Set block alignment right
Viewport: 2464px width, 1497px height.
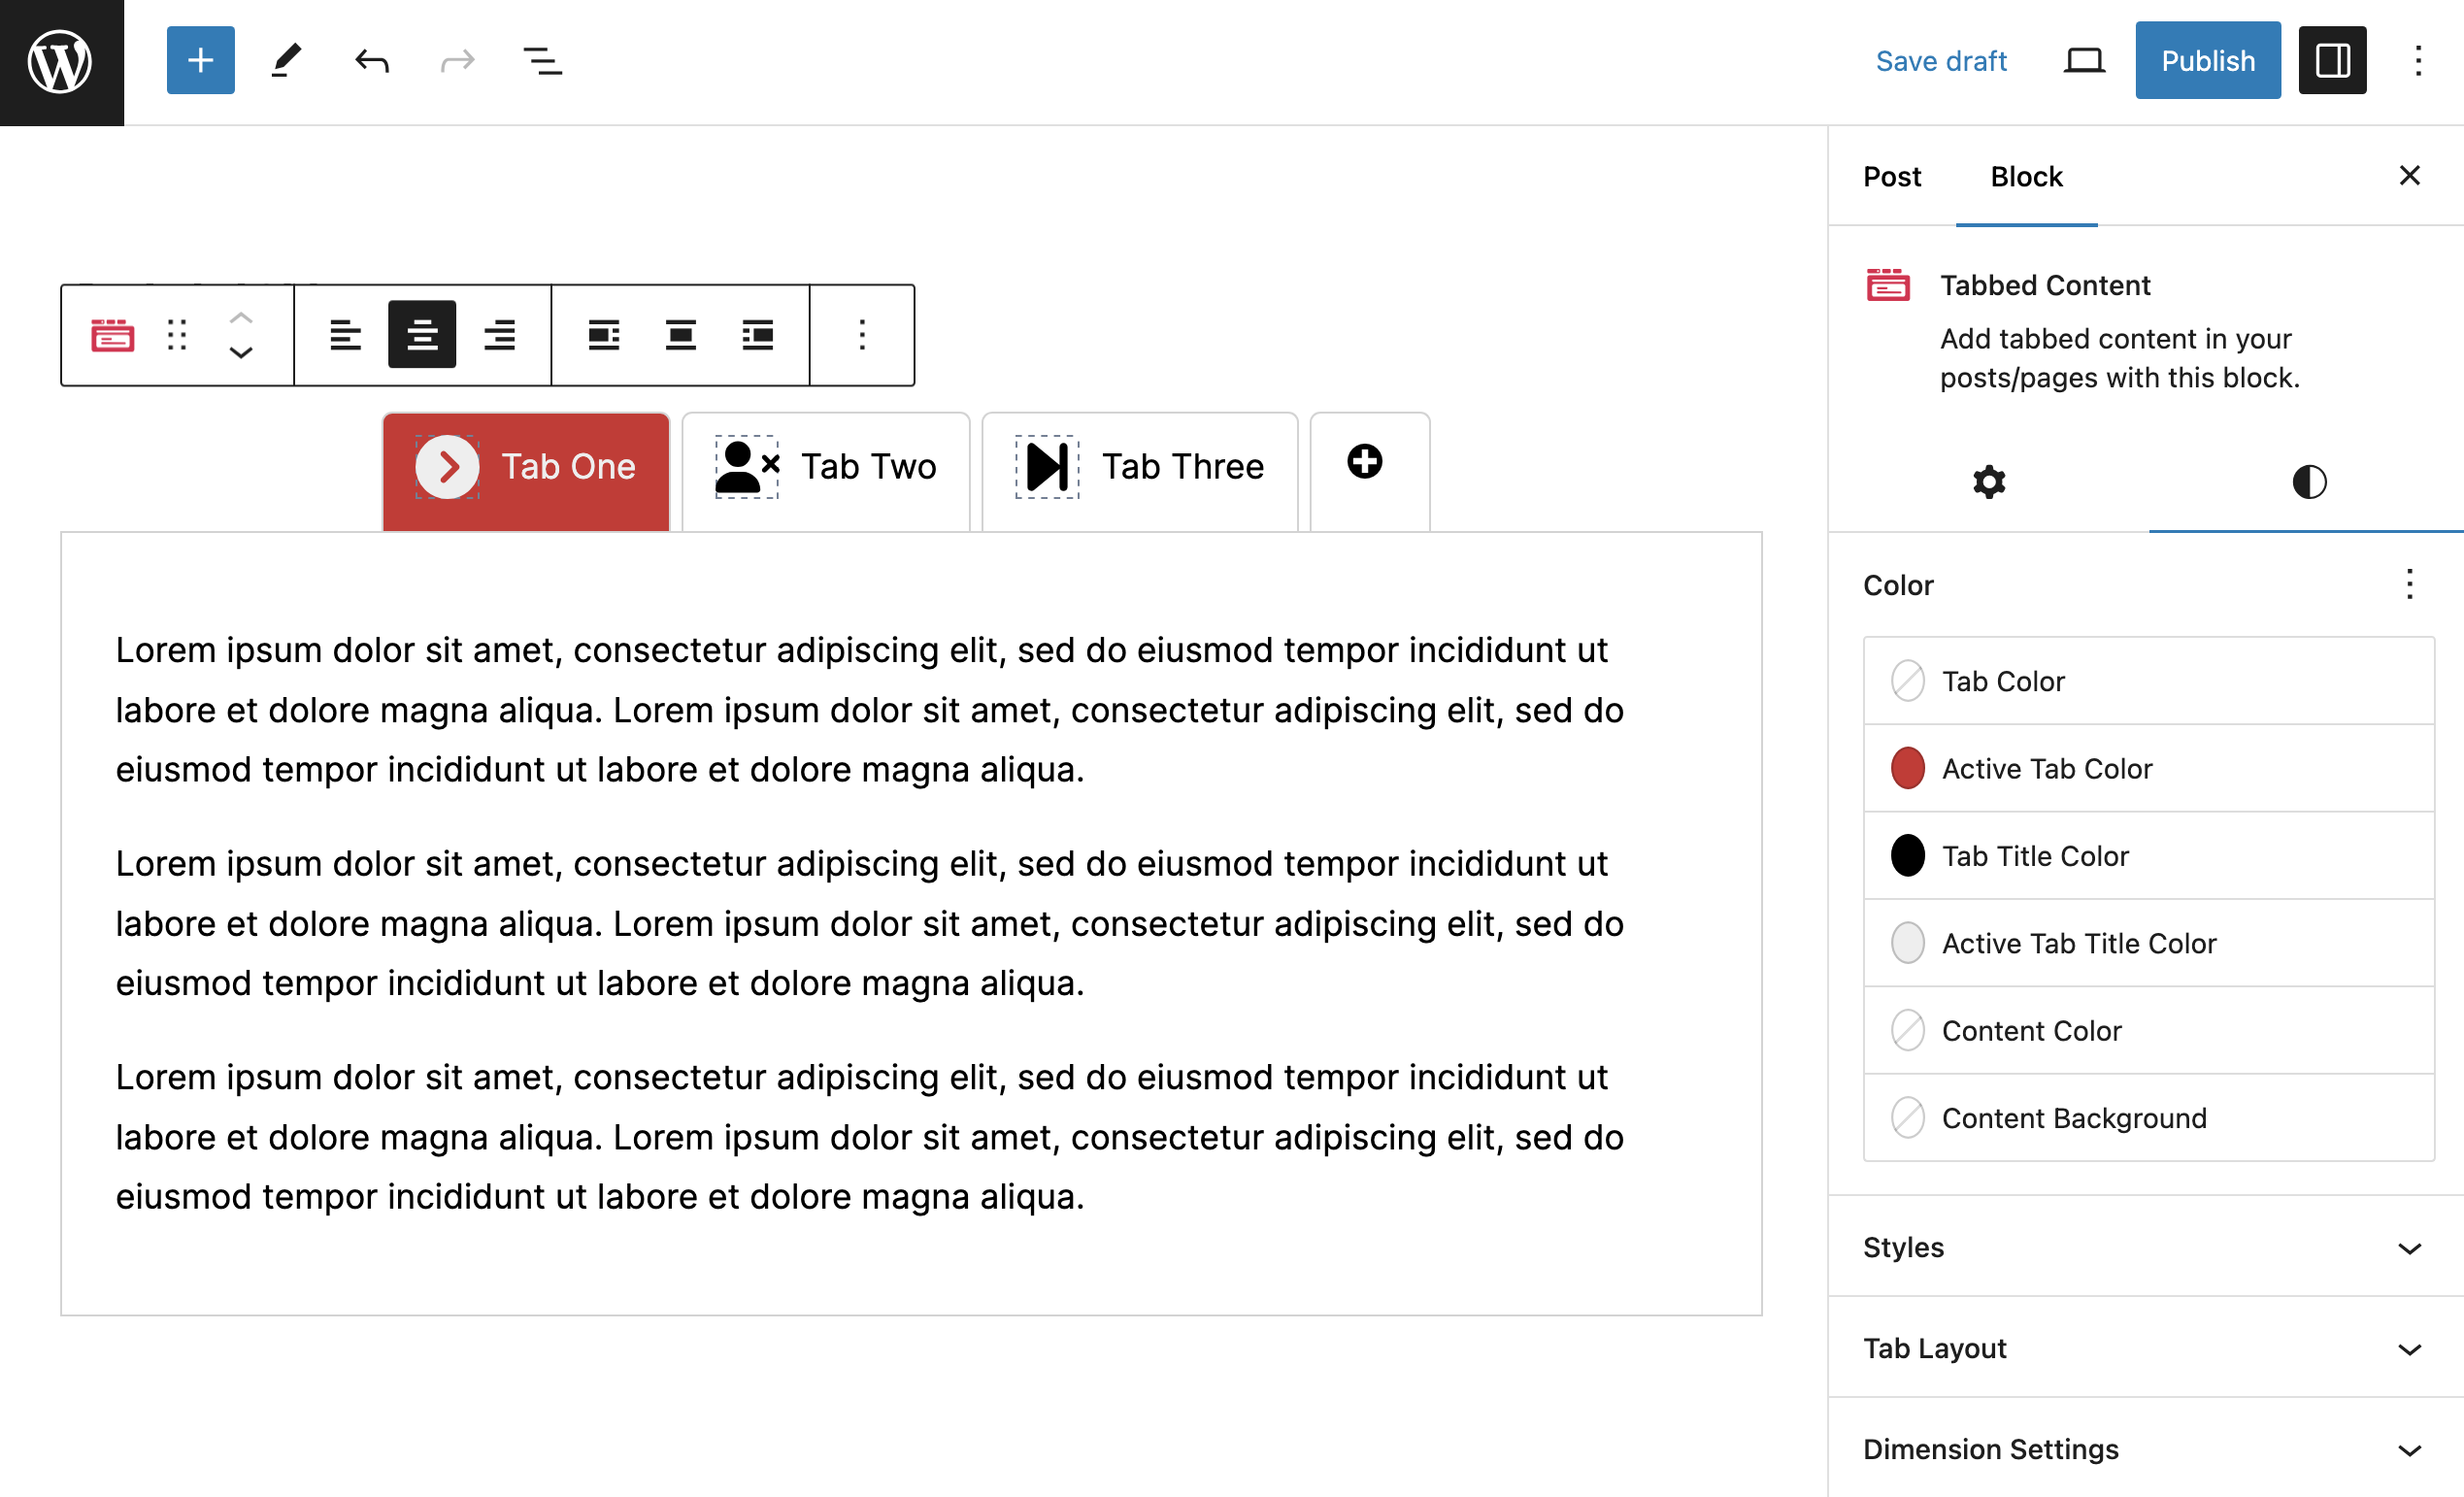758,335
